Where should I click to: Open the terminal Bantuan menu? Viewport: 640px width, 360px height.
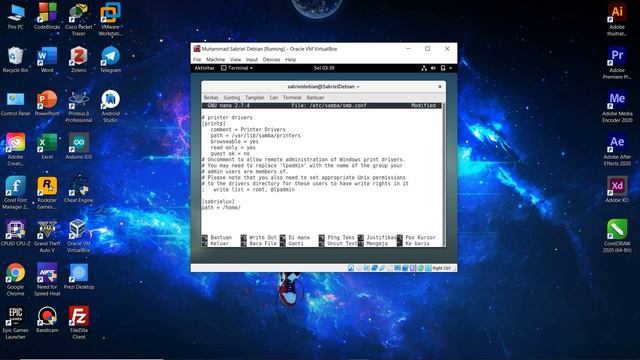pyautogui.click(x=315, y=98)
